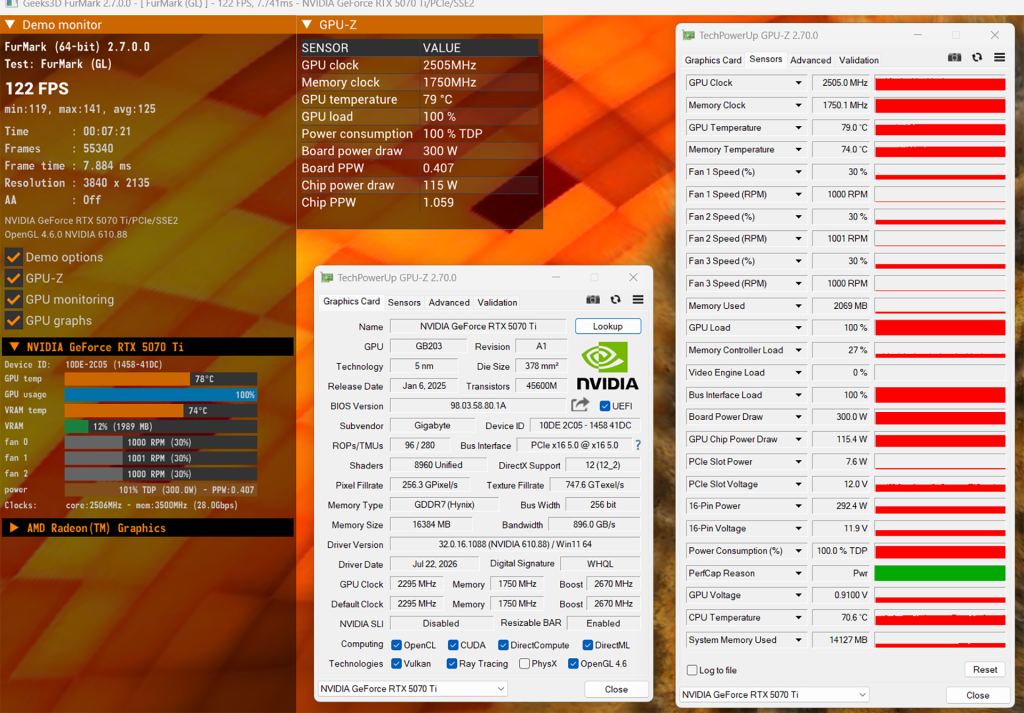The width and height of the screenshot is (1024, 713).
Task: Toggle the GPU monitoring checkbox
Action: coord(14,299)
